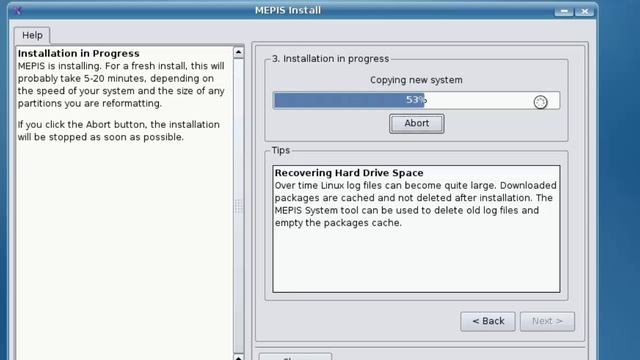Click the 53% installation progress bar
The image size is (640, 360).
point(416,100)
